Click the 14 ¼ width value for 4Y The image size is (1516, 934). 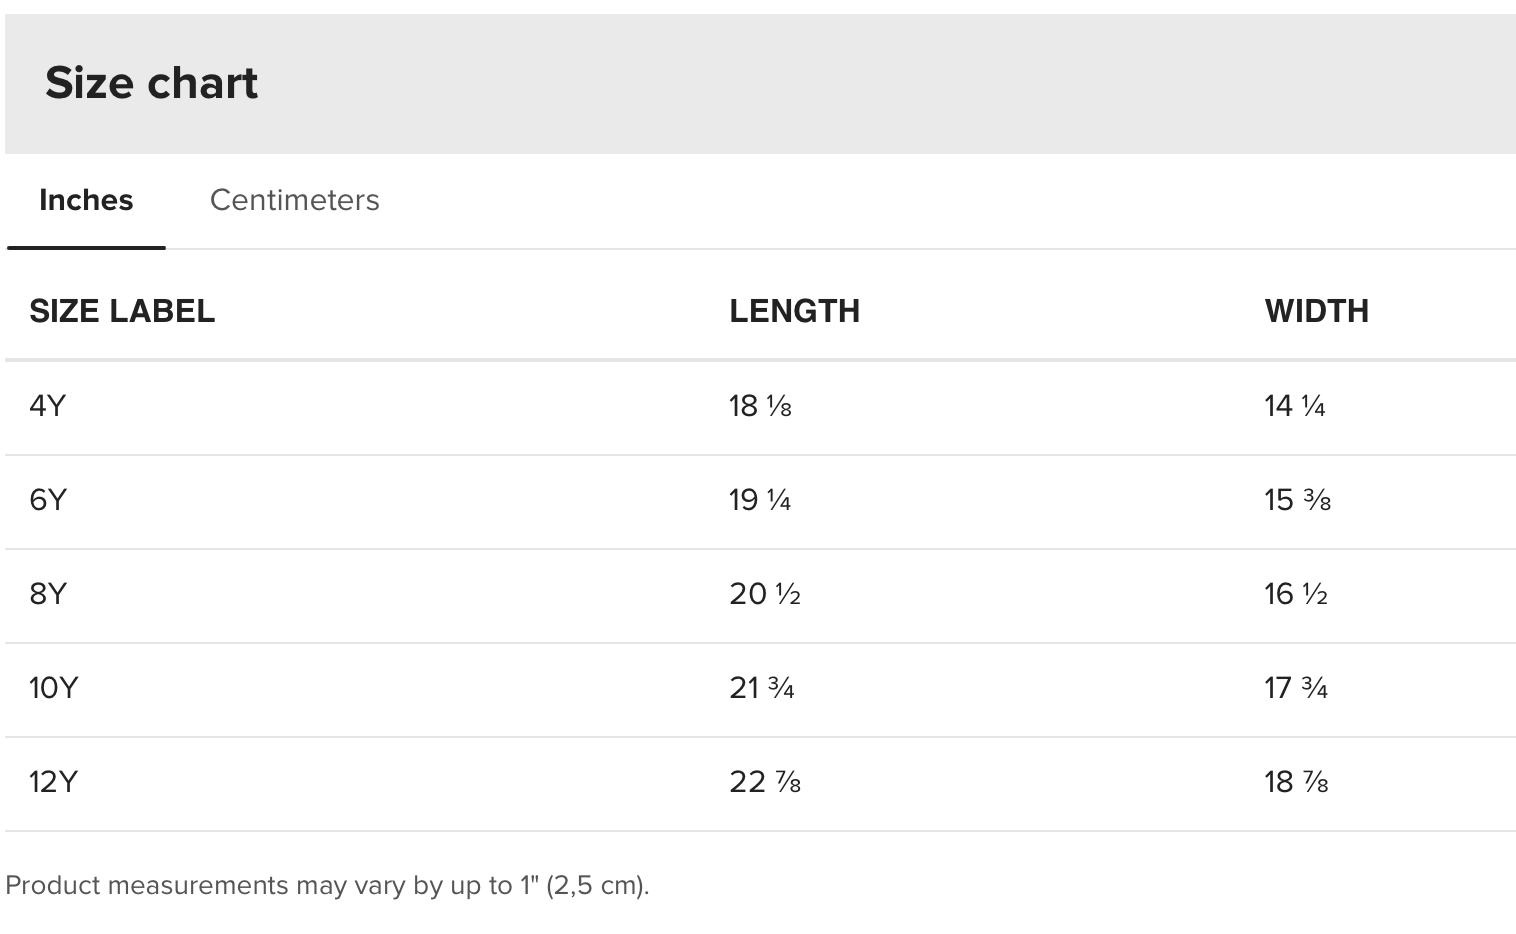pos(1295,406)
